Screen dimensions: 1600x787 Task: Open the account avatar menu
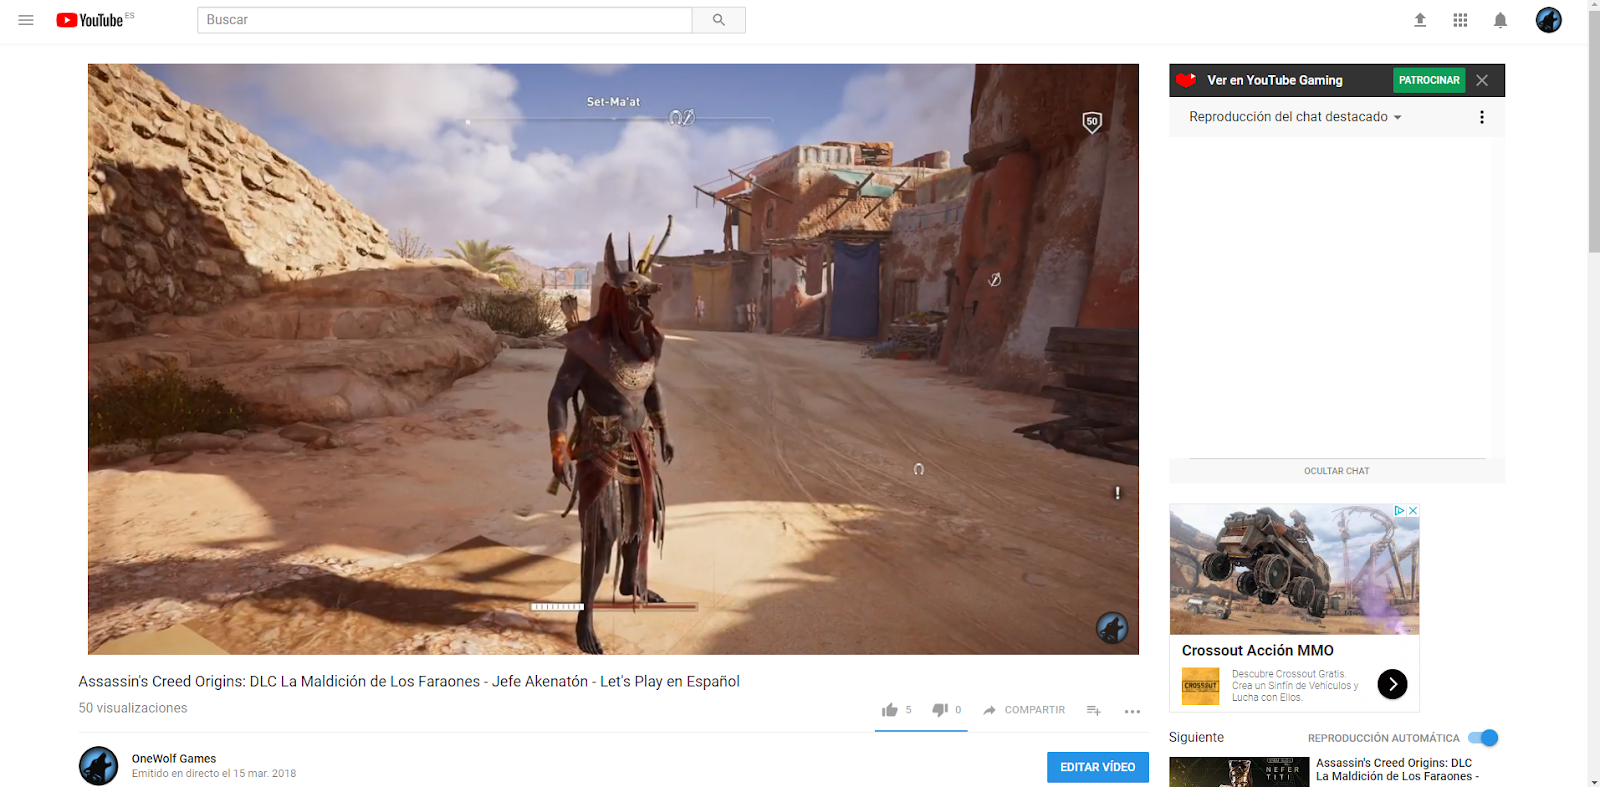pos(1548,20)
